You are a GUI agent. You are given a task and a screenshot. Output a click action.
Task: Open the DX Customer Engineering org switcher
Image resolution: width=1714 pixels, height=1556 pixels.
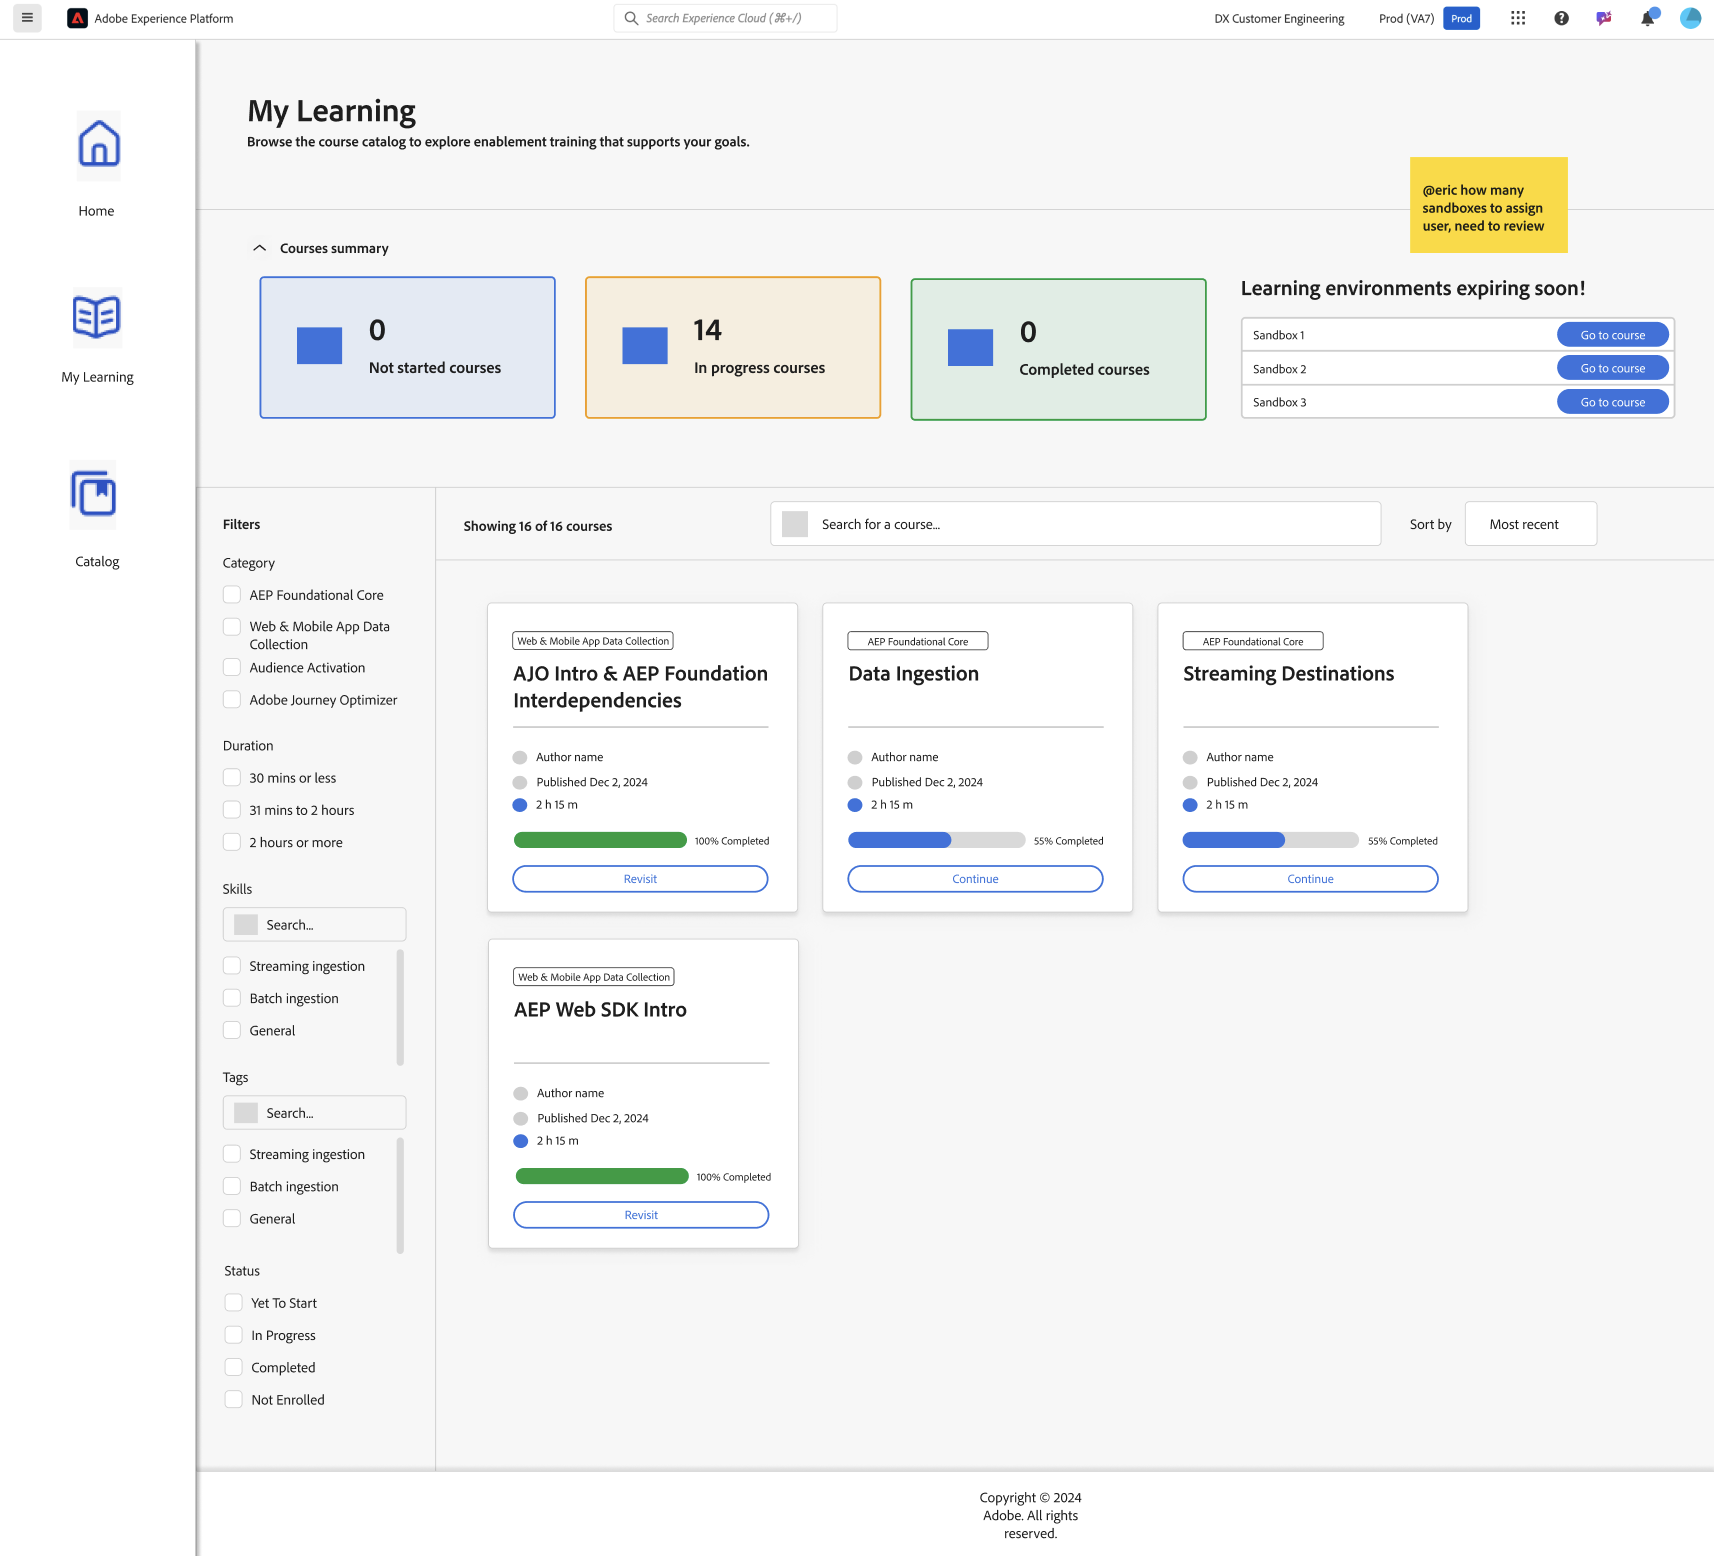1279,18
